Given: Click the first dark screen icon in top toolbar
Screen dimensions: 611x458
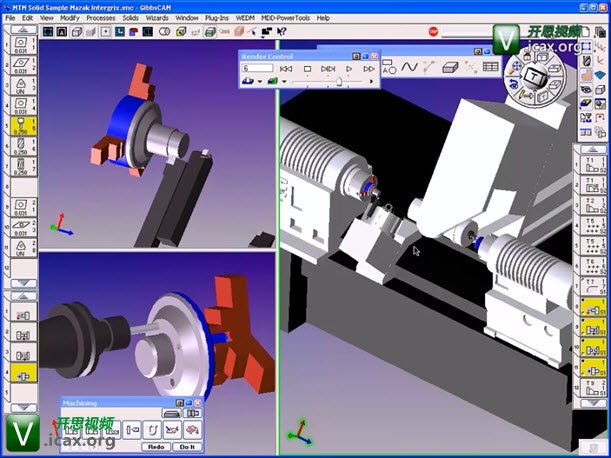Looking at the screenshot, I should [48, 32].
